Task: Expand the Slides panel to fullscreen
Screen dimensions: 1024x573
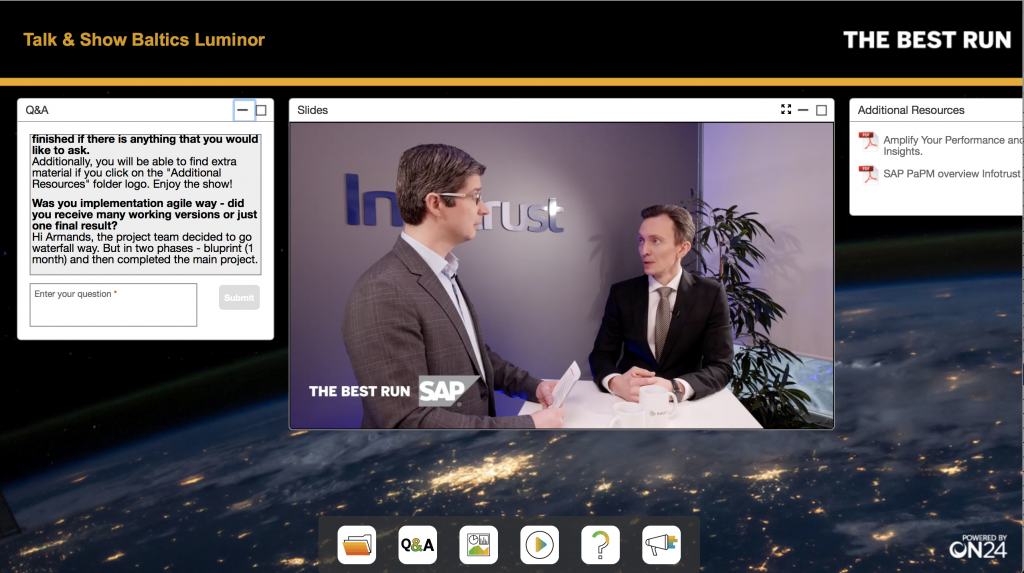Action: [x=786, y=110]
